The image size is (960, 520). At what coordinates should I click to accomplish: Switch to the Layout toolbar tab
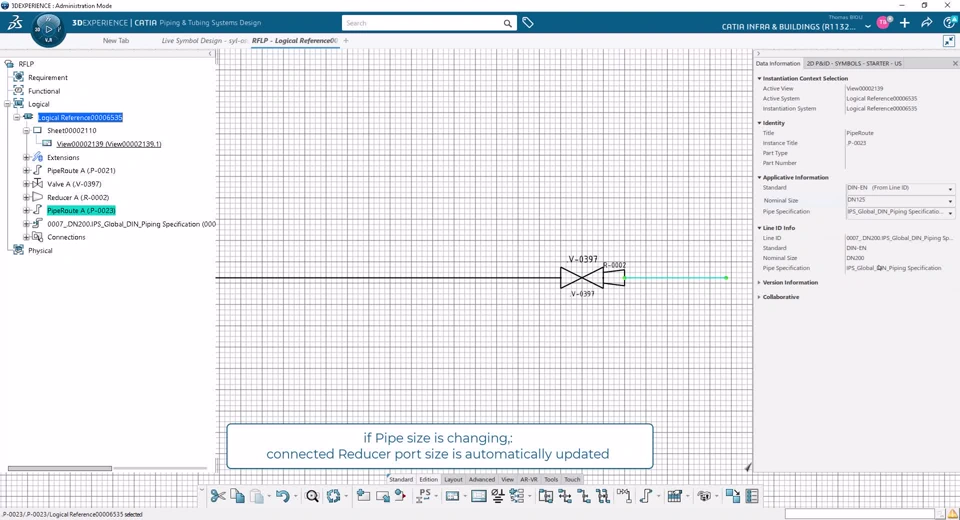453,480
